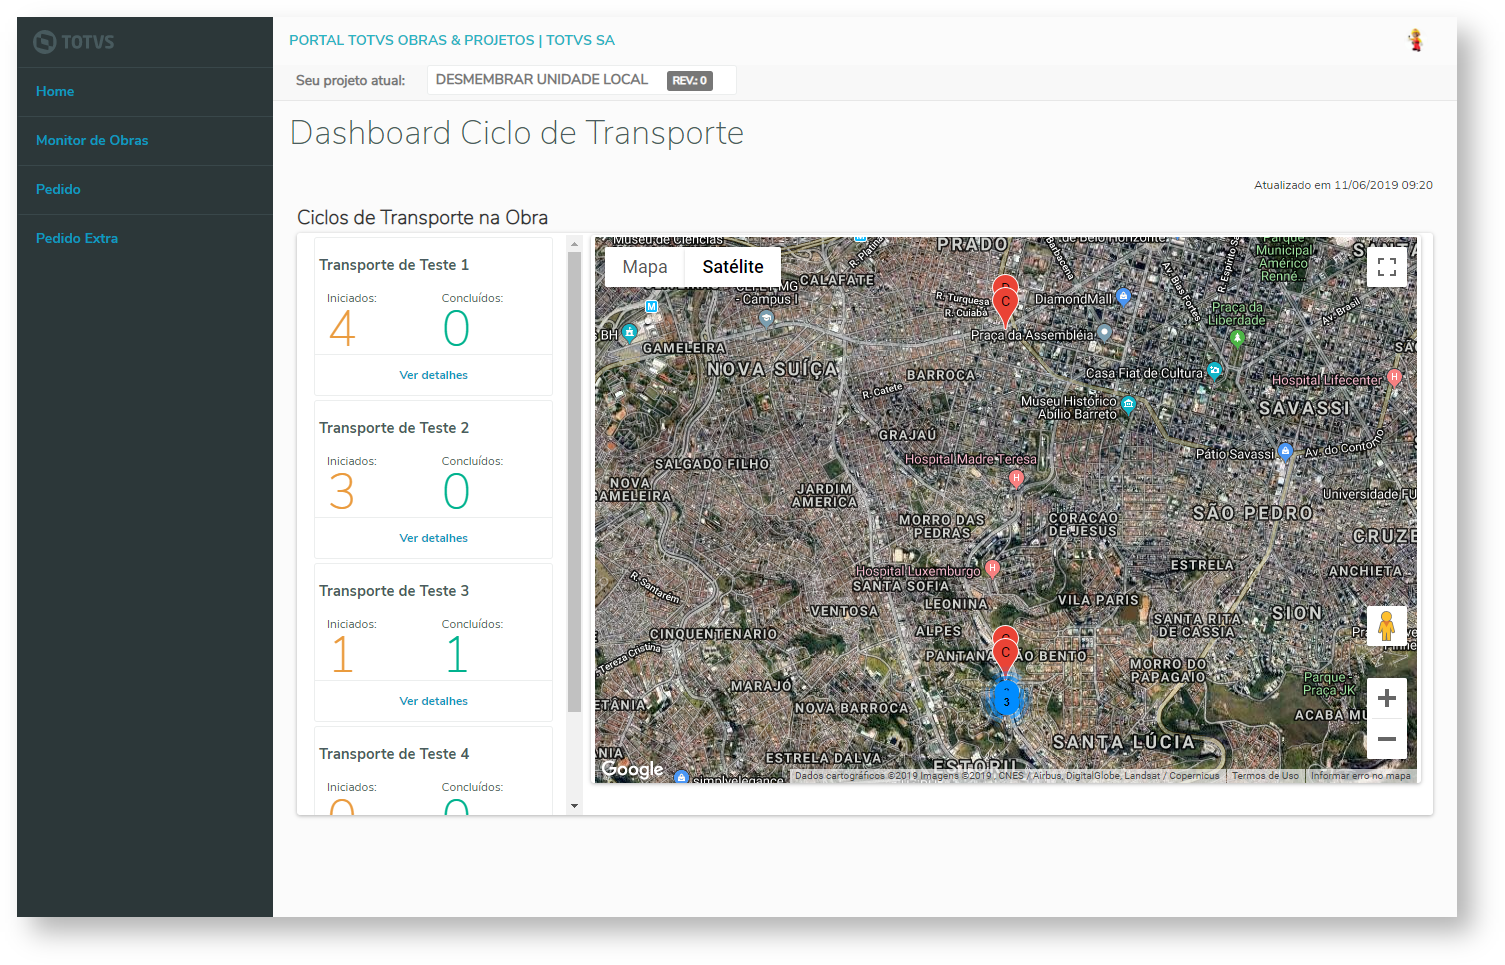Click the Praça da Liberdade park icon

(x=1237, y=338)
